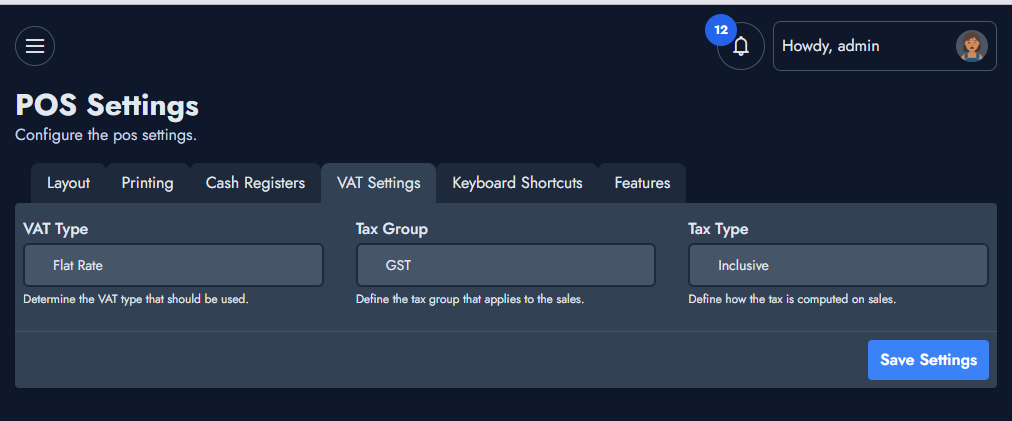Image resolution: width=1012 pixels, height=421 pixels.
Task: Open the hamburger sidebar menu
Action: coord(35,46)
